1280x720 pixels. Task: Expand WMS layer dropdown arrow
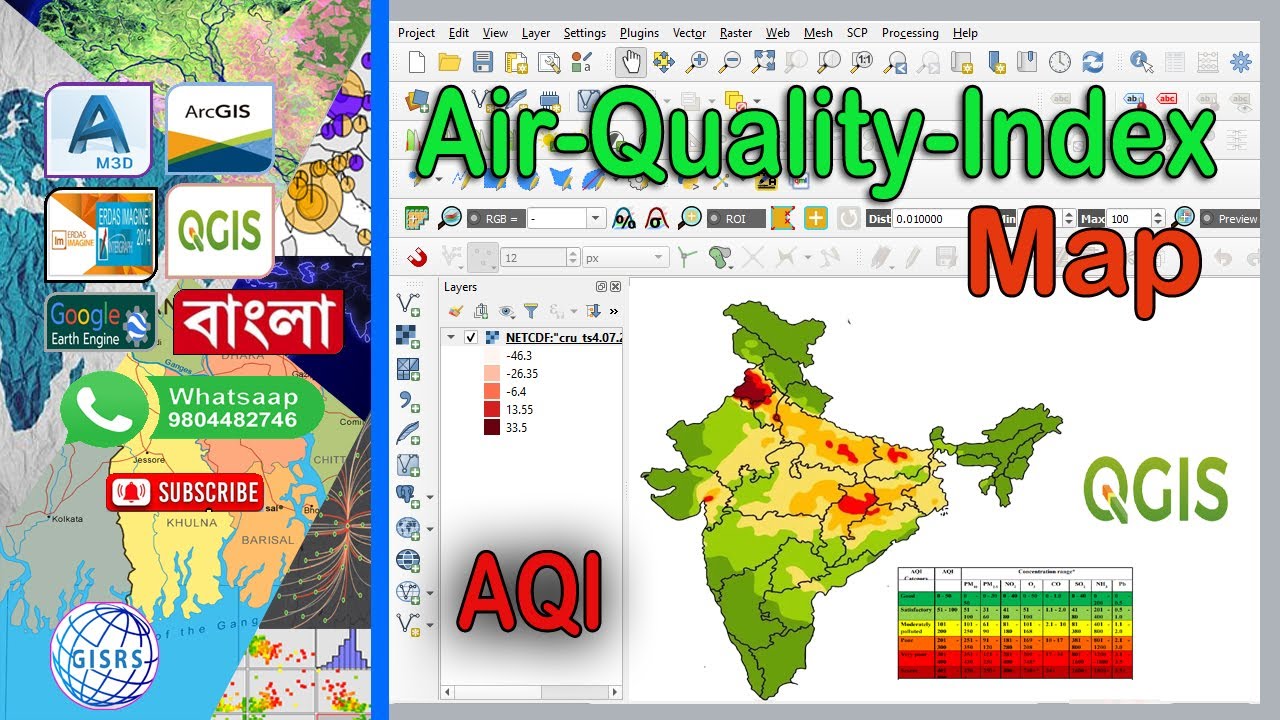[x=430, y=528]
